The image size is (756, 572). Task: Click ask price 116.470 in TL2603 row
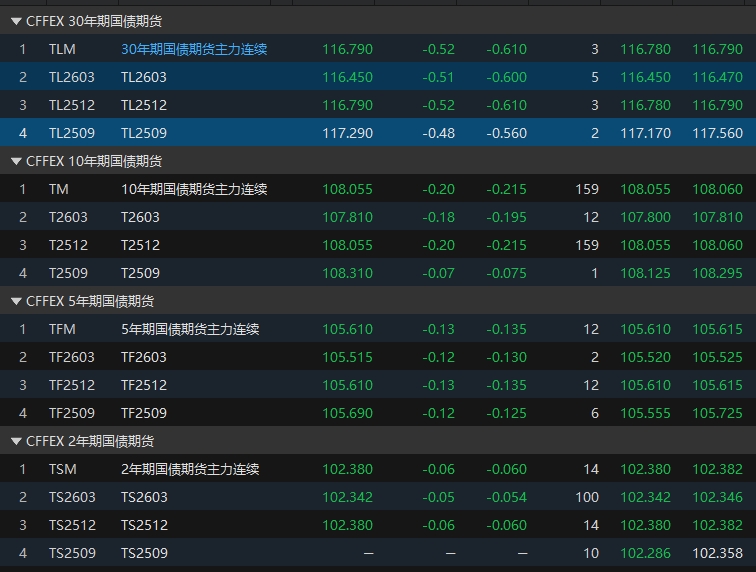717,77
